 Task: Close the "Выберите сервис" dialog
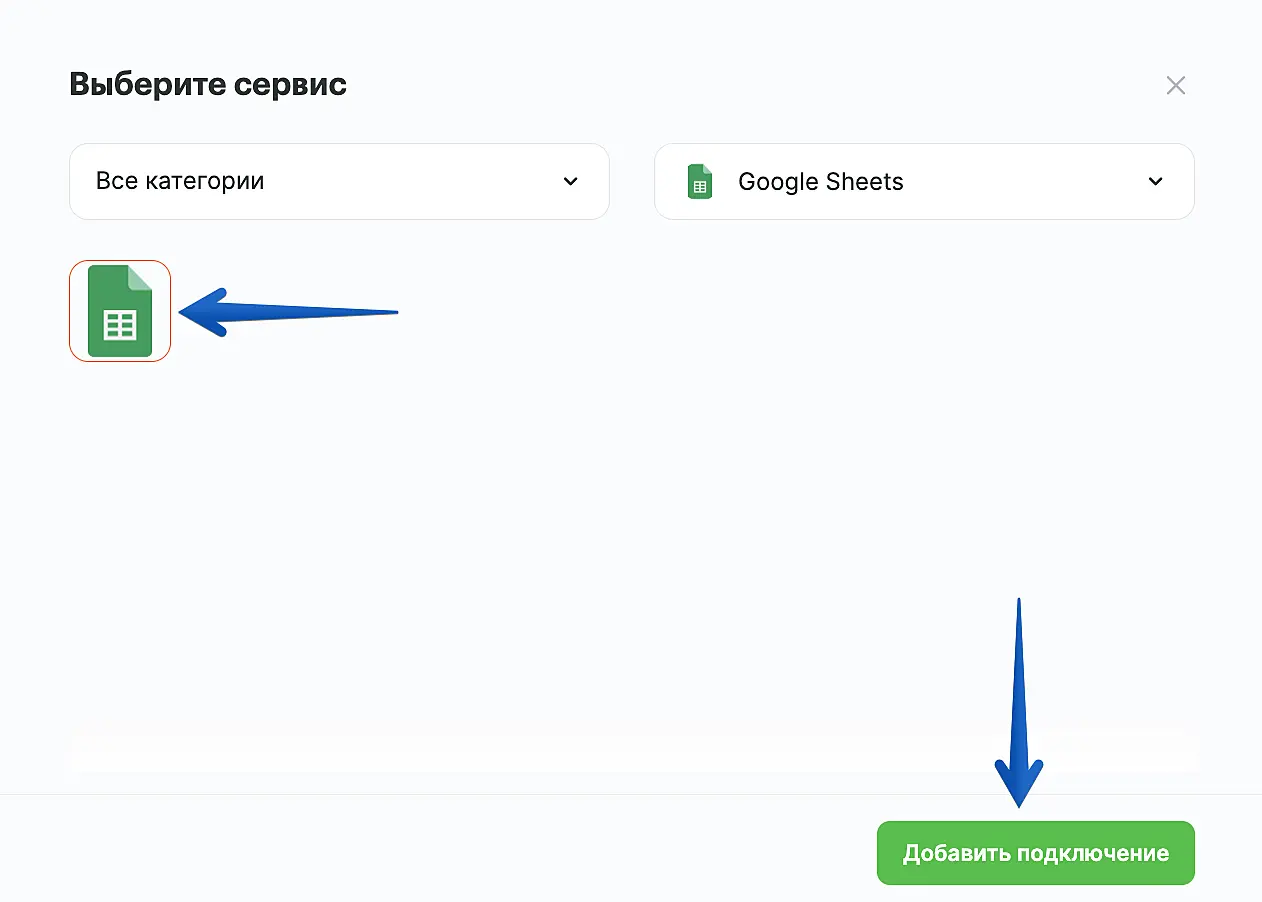click(x=1175, y=85)
